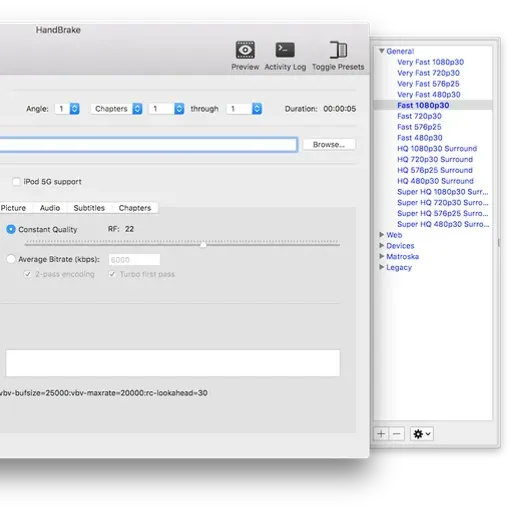Toggle the Turbo first pass checkbox
512x512 pixels.
112,274
